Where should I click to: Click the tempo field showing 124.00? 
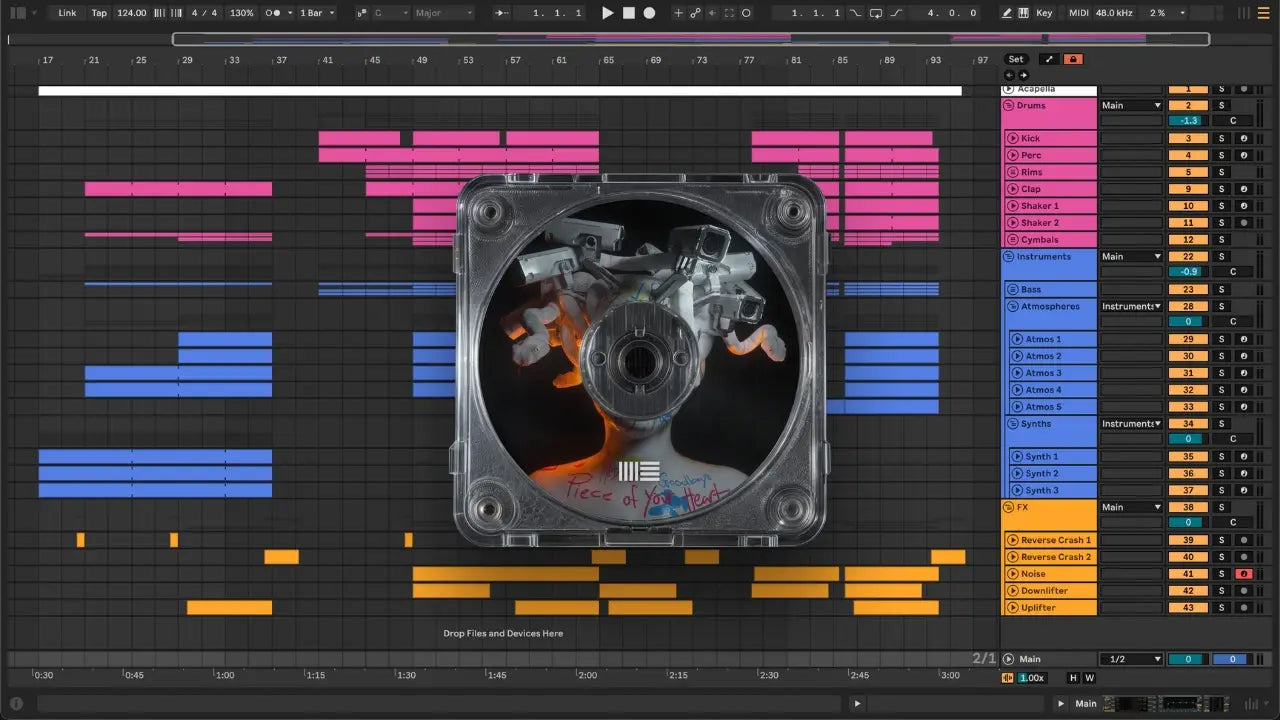click(x=131, y=13)
